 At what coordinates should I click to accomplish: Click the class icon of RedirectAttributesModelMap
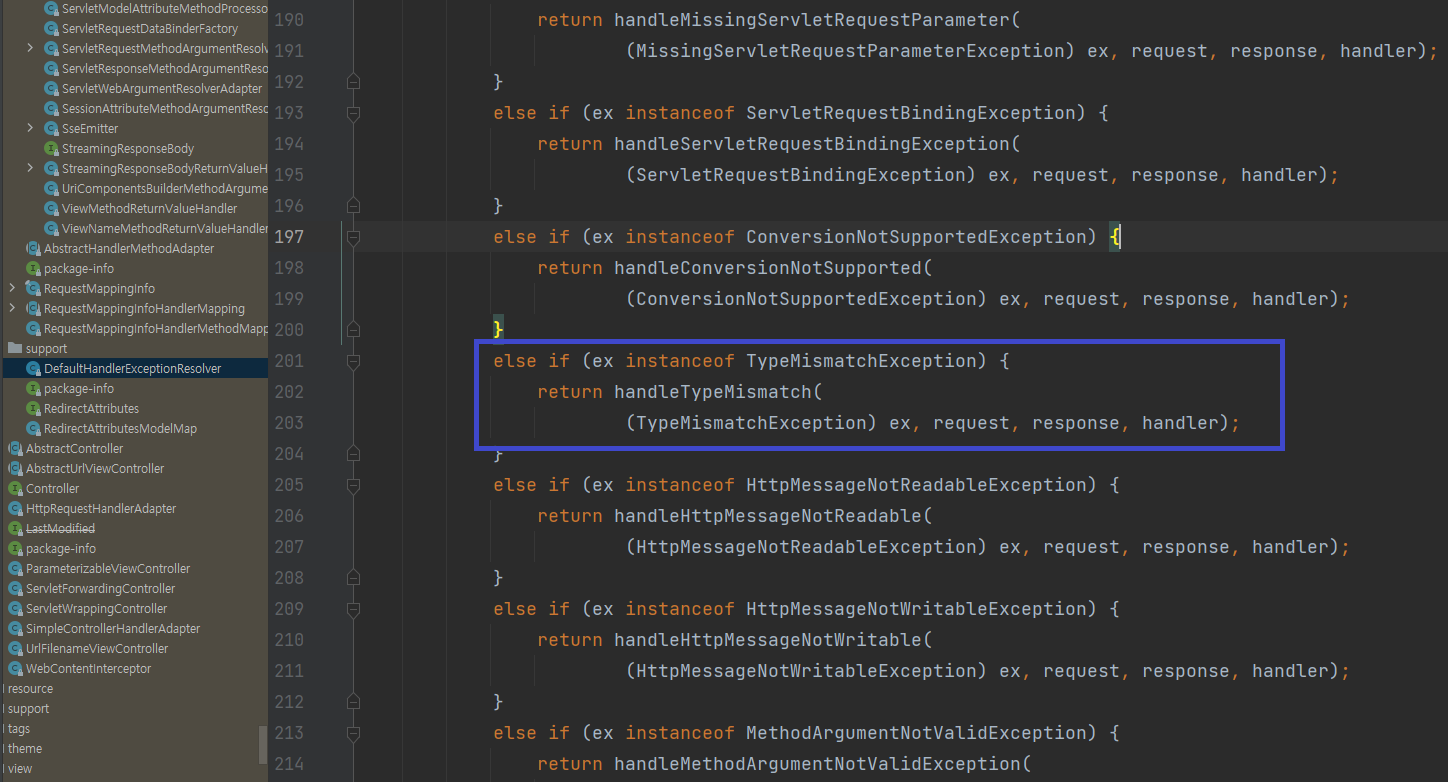coord(34,429)
